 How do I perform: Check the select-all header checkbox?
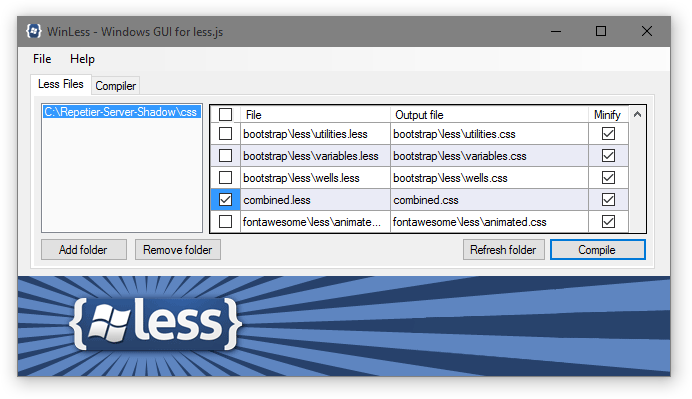226,115
